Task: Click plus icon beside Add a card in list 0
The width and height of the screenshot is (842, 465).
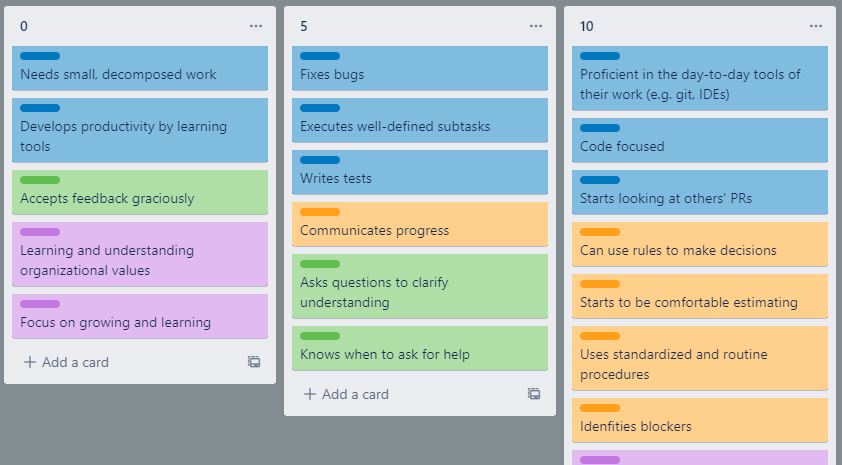Action: (30, 362)
